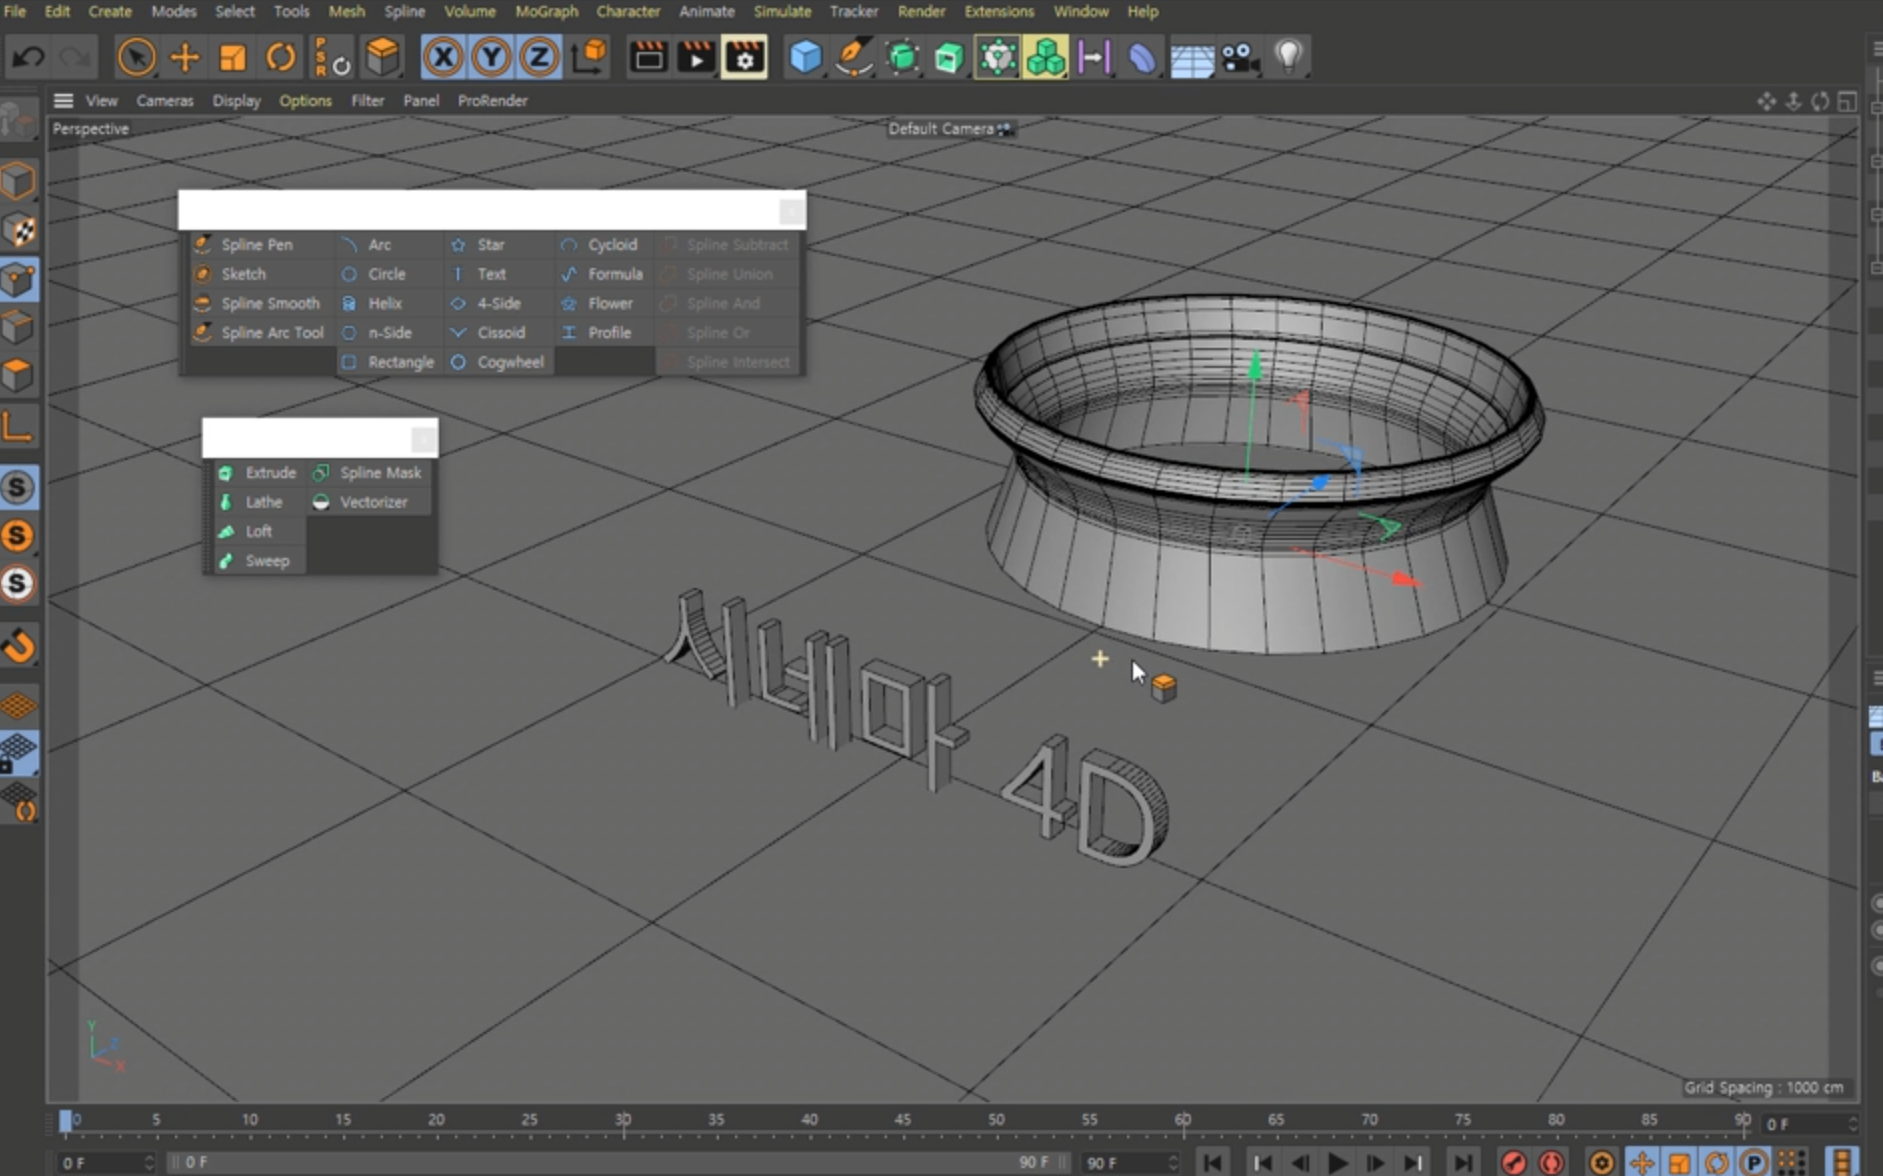Viewport: 1883px width, 1176px height.
Task: Toggle Z axis lock
Action: coord(539,57)
